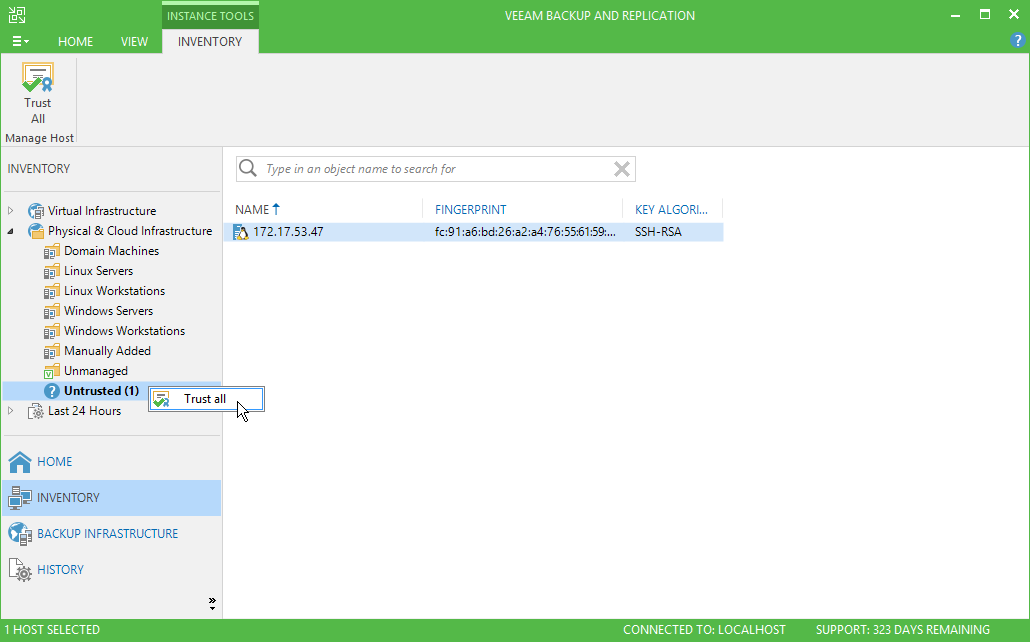
Task: Click the HOME house icon
Action: 20,462
